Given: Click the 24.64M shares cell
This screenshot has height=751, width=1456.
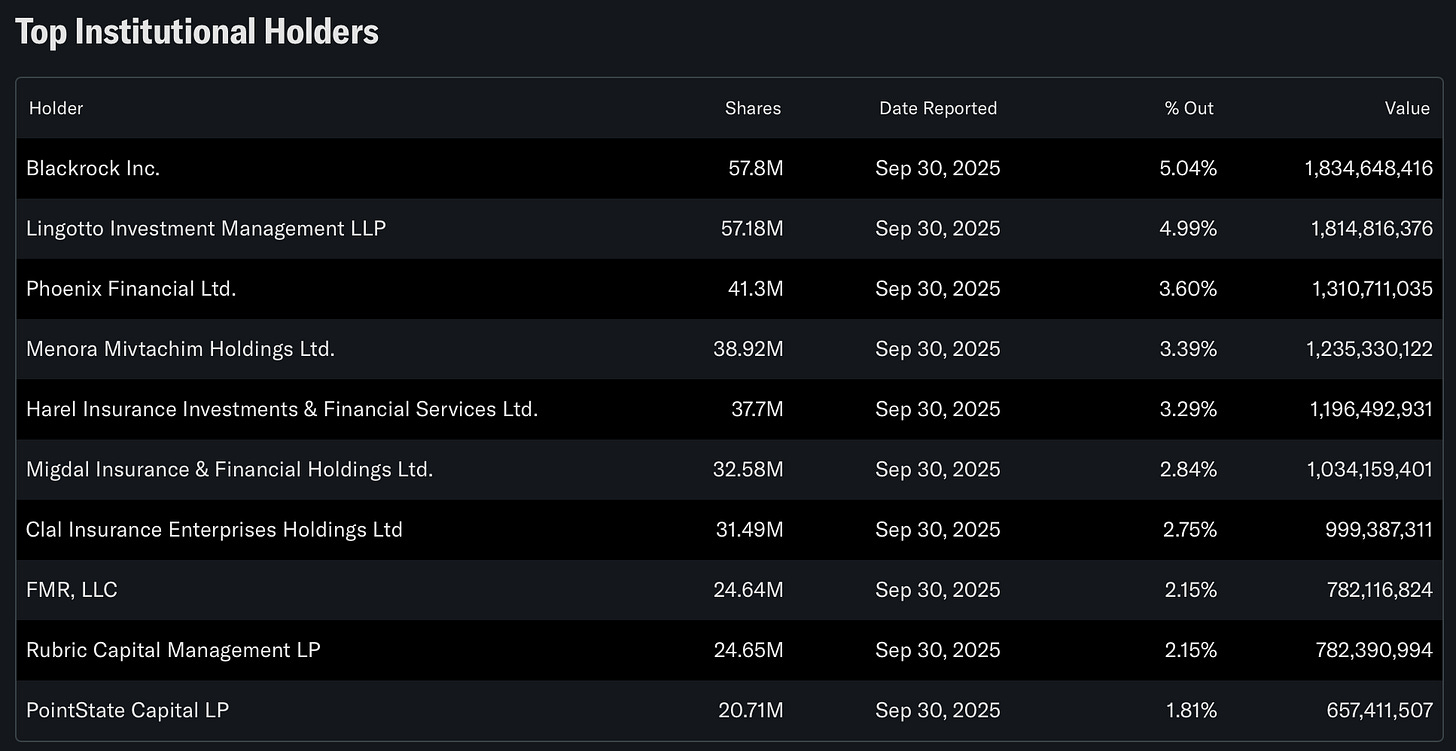Looking at the screenshot, I should click(x=749, y=590).
